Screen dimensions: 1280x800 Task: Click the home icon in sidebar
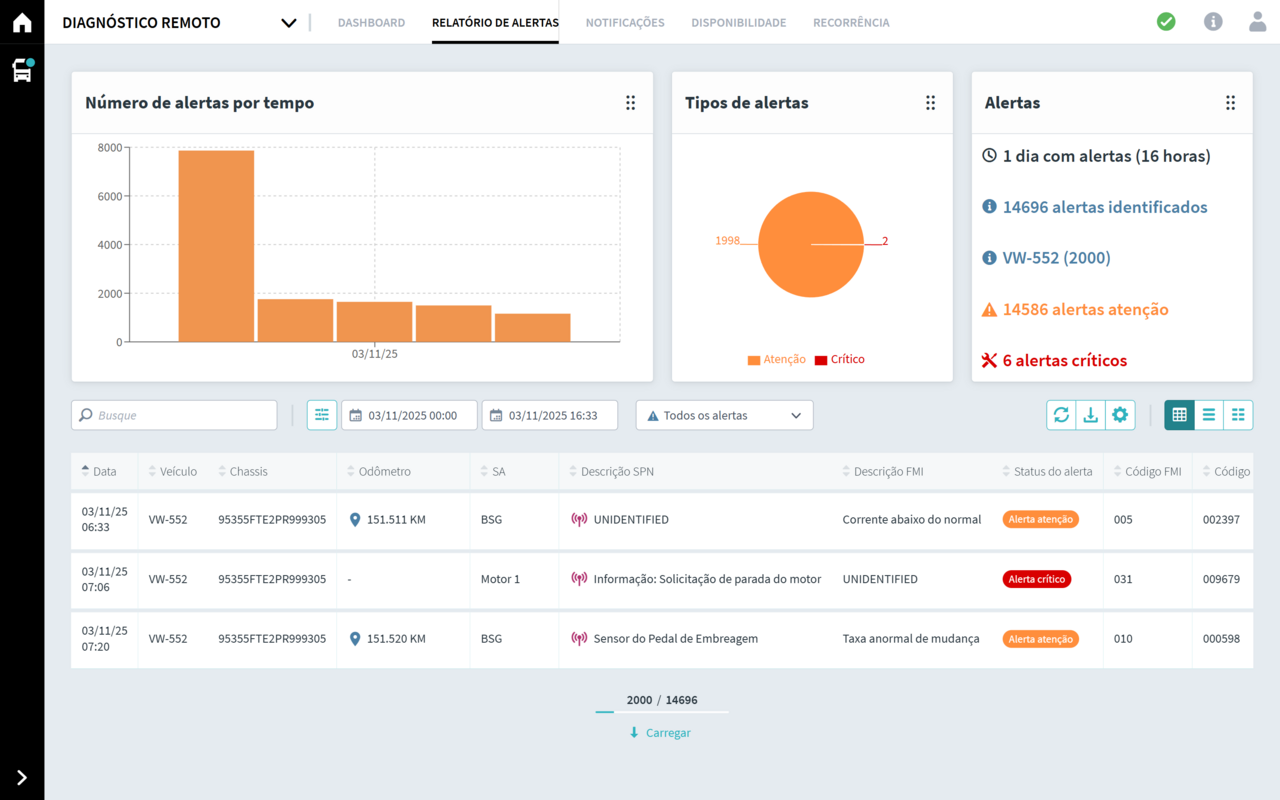coord(22,23)
